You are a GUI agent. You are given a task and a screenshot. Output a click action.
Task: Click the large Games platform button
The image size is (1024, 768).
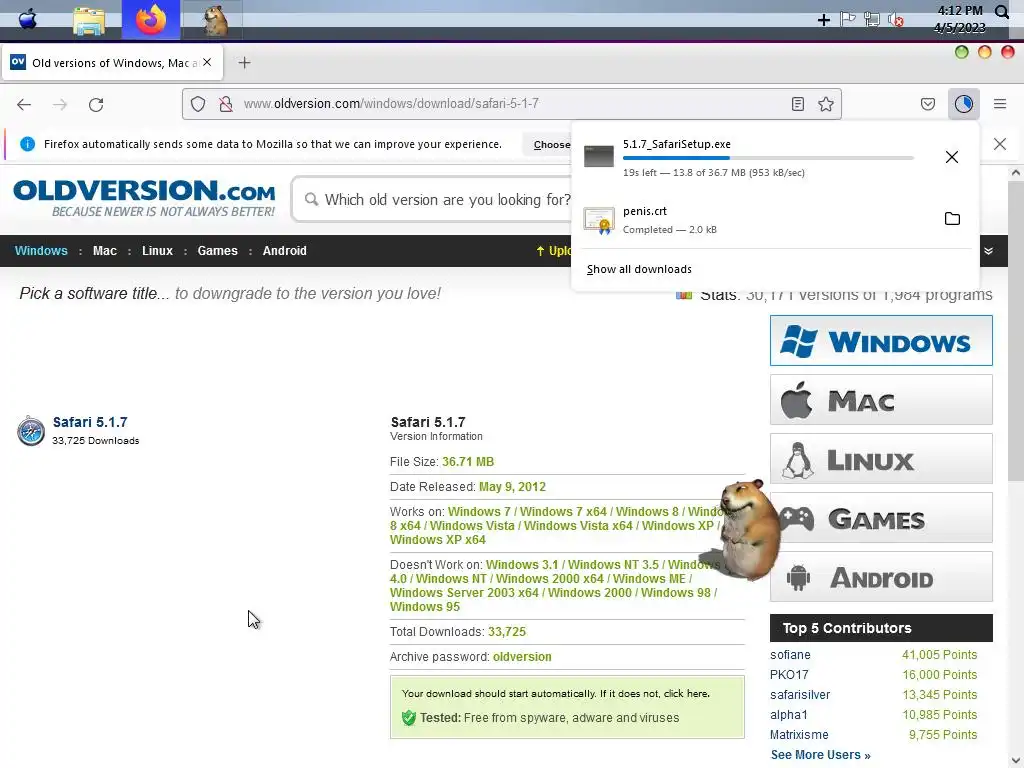click(x=881, y=518)
